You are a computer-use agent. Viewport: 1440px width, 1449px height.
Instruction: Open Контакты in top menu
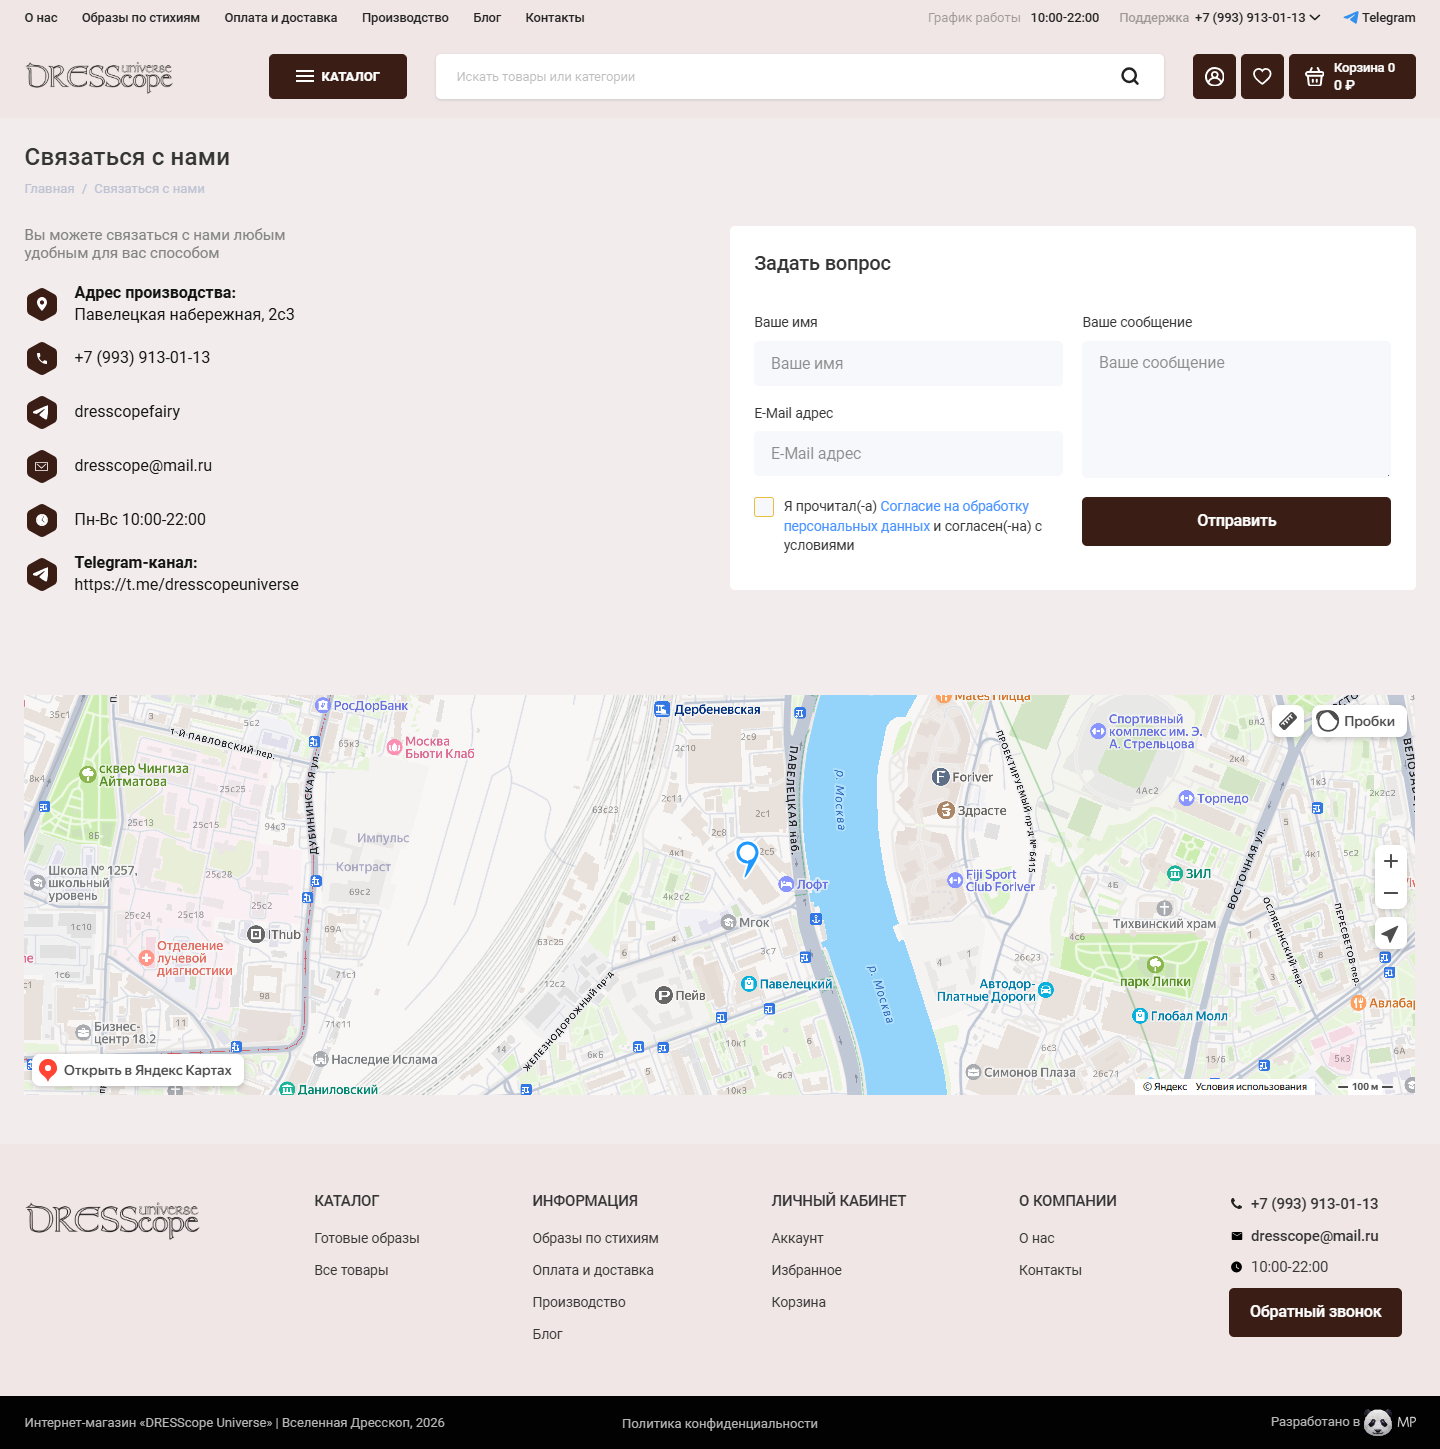pyautogui.click(x=555, y=18)
